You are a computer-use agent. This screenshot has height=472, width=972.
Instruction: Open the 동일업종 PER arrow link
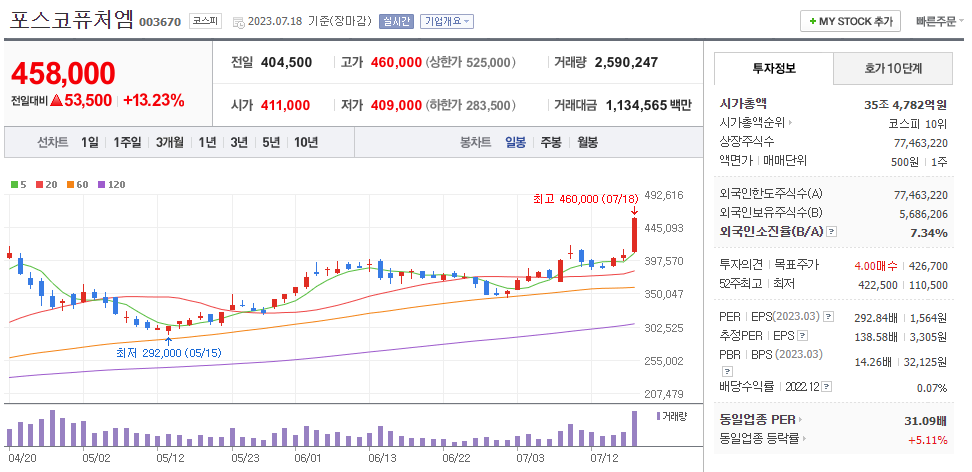pyautogui.click(x=800, y=421)
